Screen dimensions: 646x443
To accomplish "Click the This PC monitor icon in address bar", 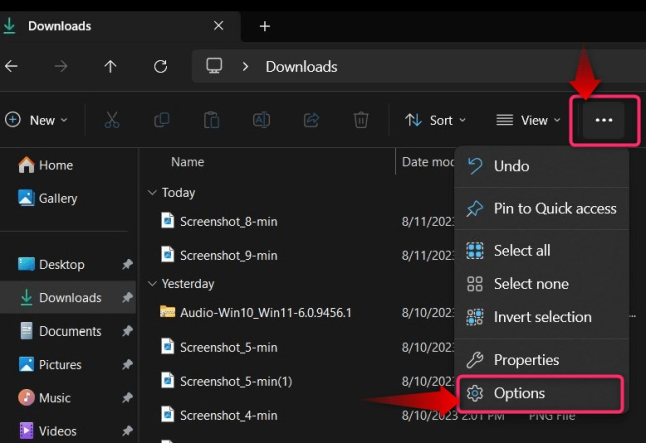I will pos(214,66).
